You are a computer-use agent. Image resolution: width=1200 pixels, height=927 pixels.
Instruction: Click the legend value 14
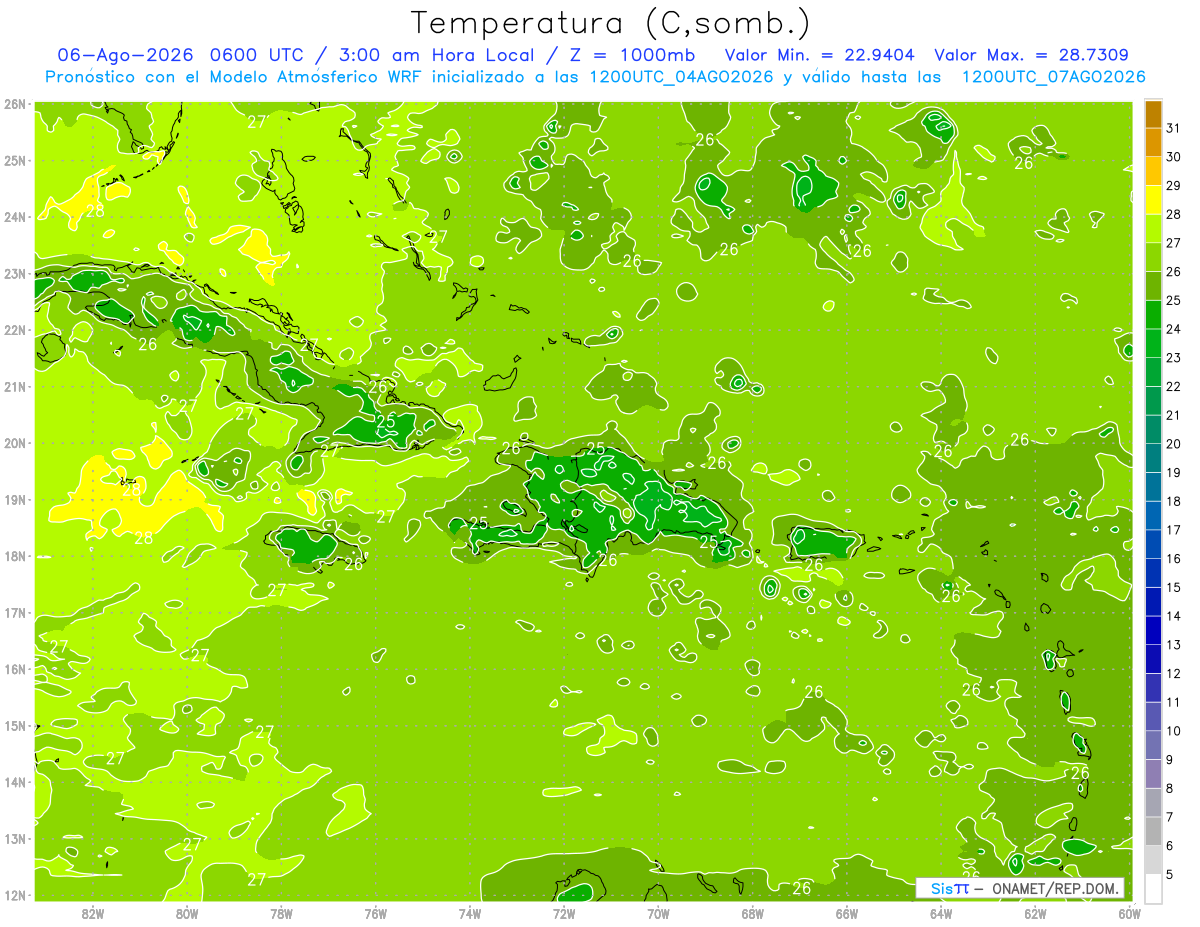[x=1174, y=616]
